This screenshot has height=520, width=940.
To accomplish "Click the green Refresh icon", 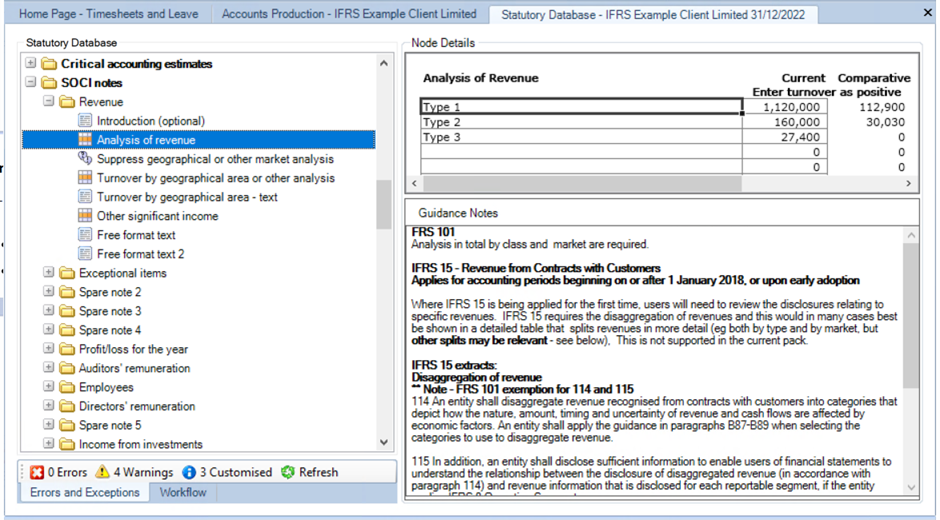I will 288,472.
